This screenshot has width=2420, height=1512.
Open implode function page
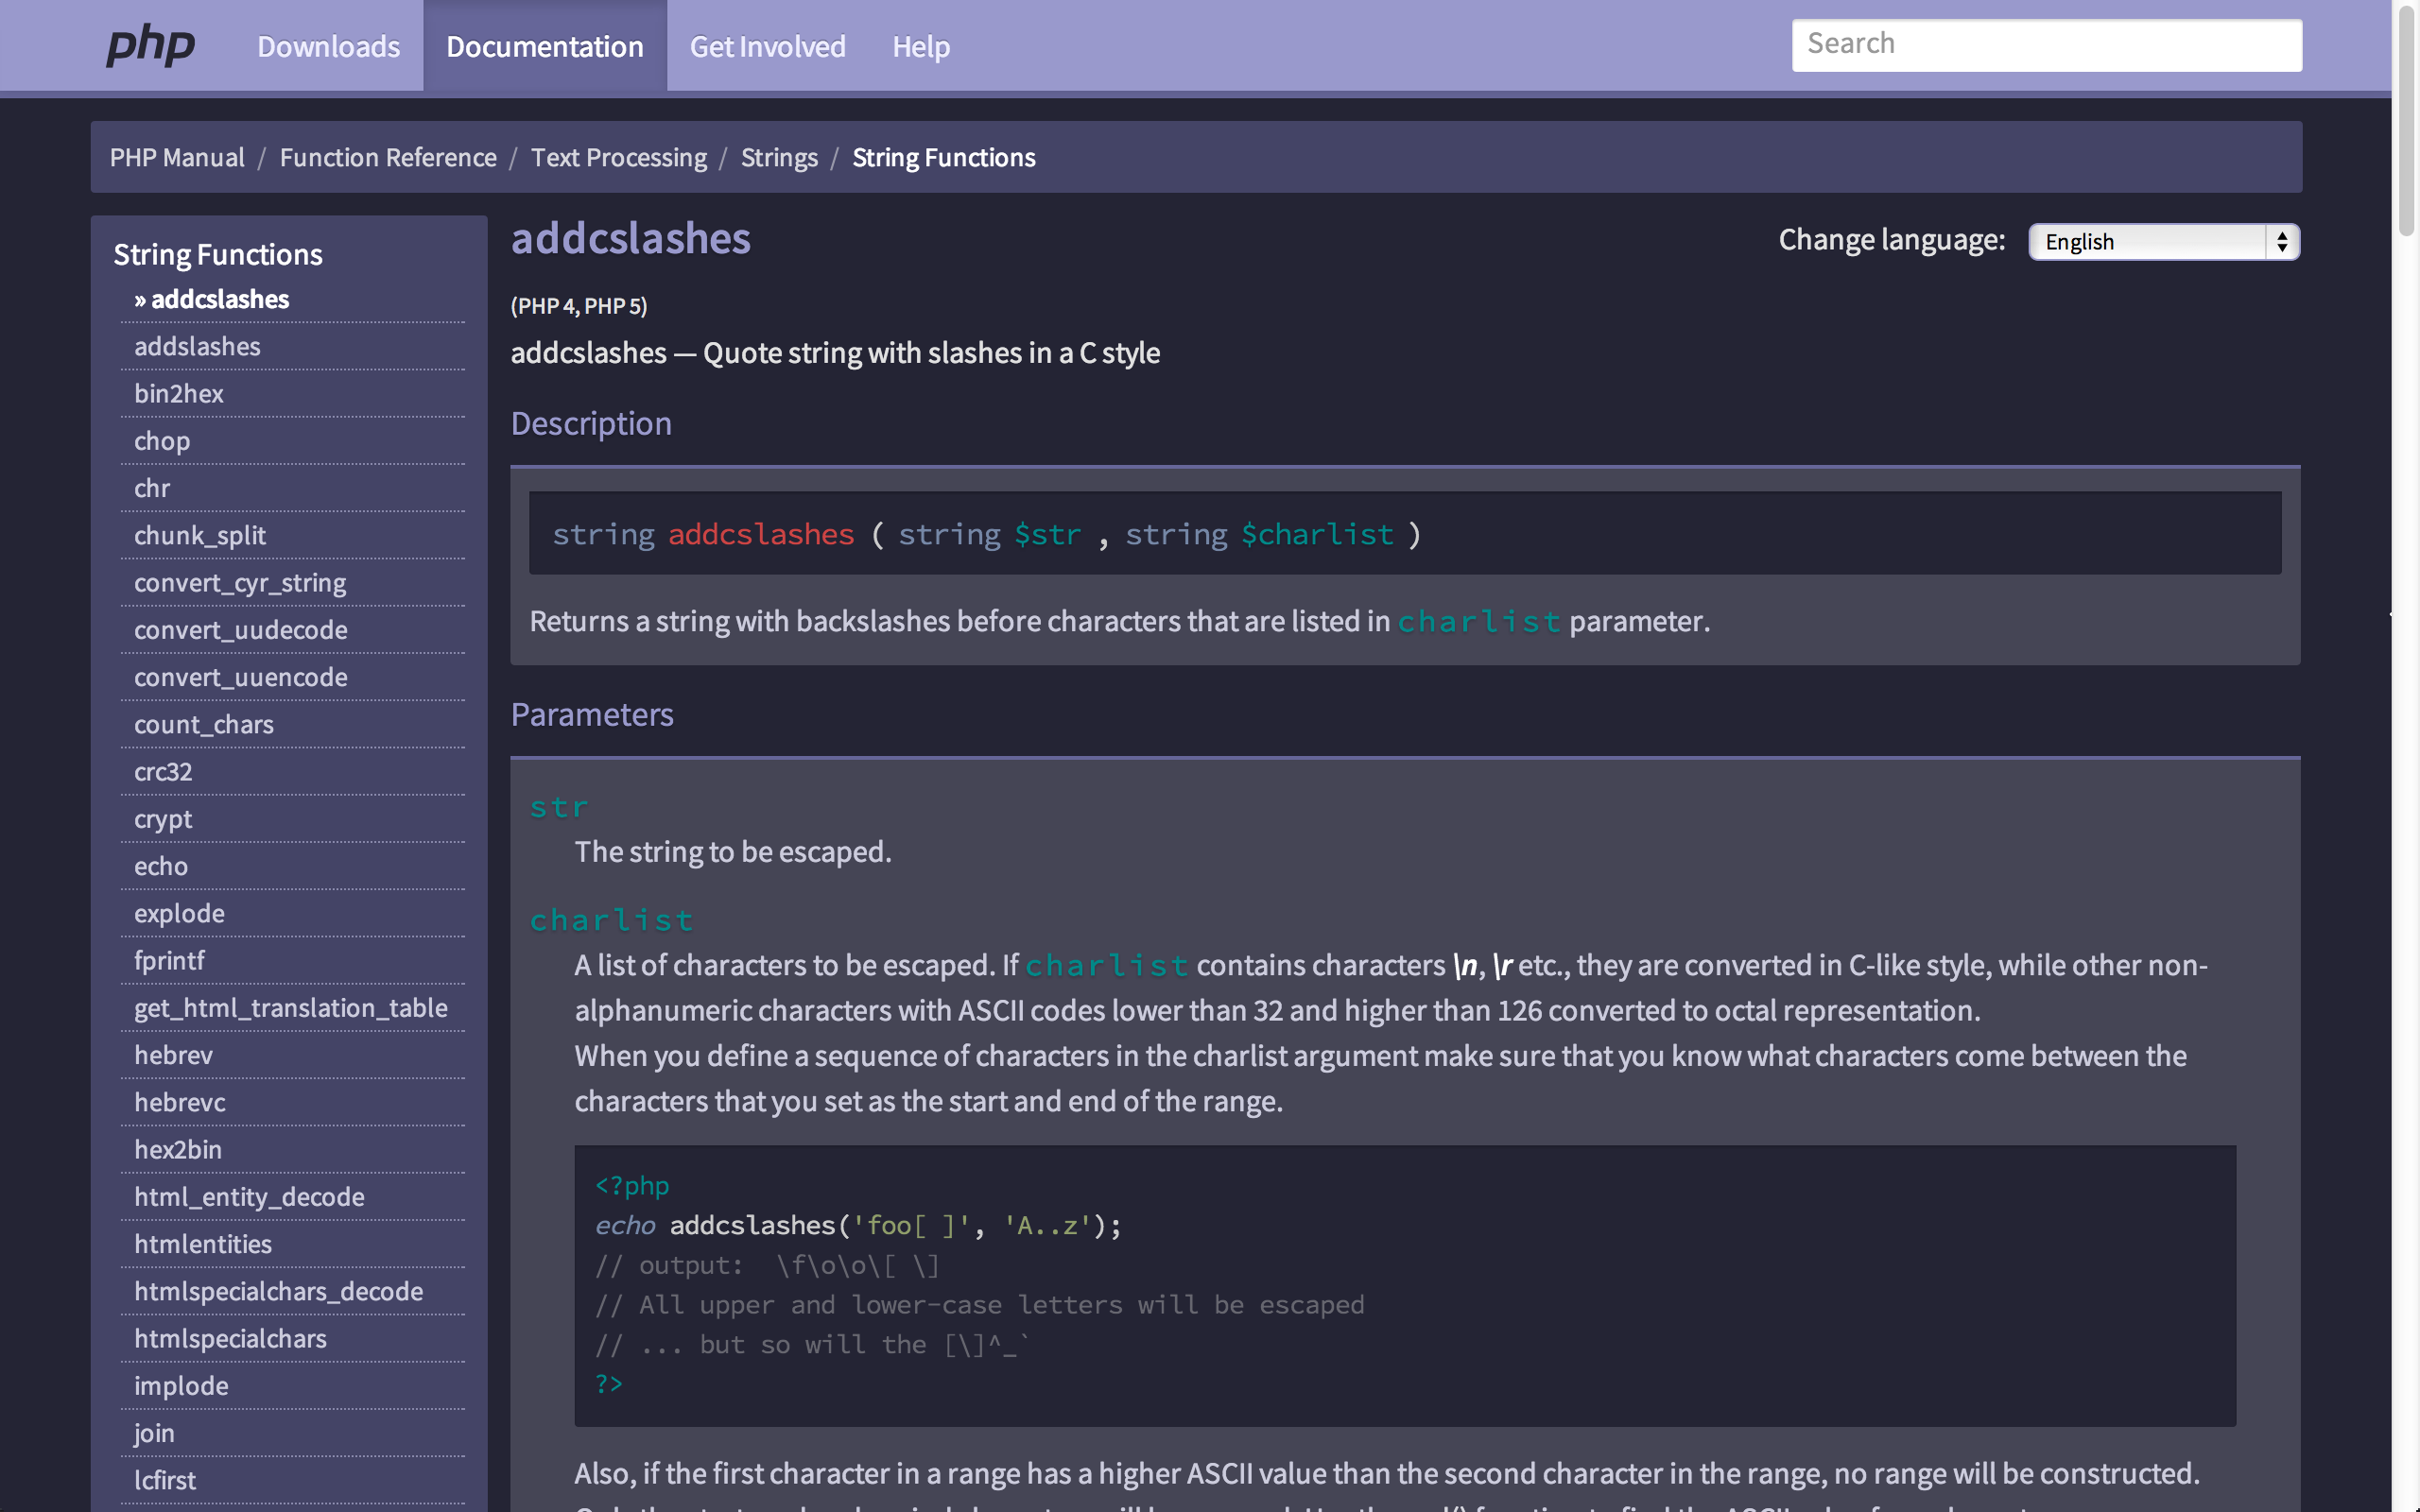coord(181,1385)
